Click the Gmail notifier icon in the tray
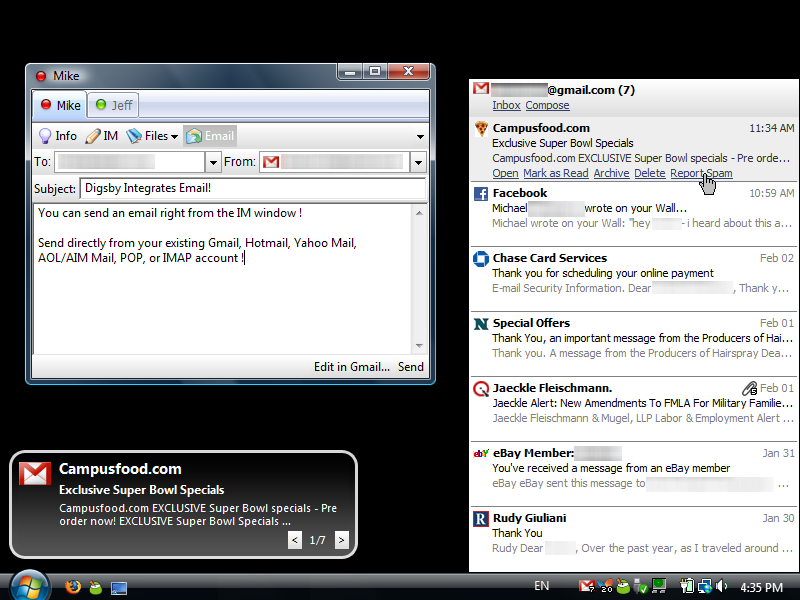Viewport: 800px width, 600px height. coord(586,586)
